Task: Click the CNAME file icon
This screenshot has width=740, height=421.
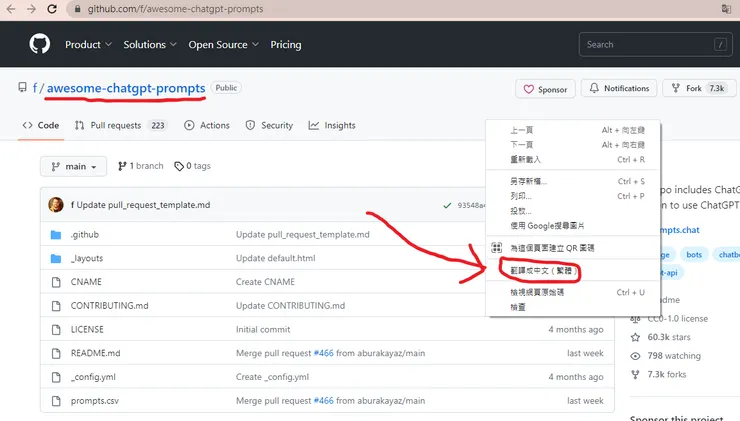Action: coord(56,282)
